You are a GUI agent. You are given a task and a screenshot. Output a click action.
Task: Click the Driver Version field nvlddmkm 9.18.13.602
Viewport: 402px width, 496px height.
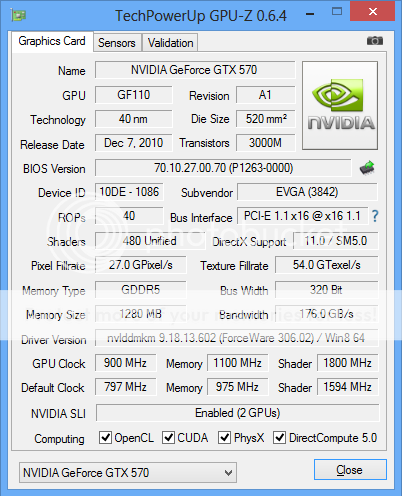click(x=237, y=338)
